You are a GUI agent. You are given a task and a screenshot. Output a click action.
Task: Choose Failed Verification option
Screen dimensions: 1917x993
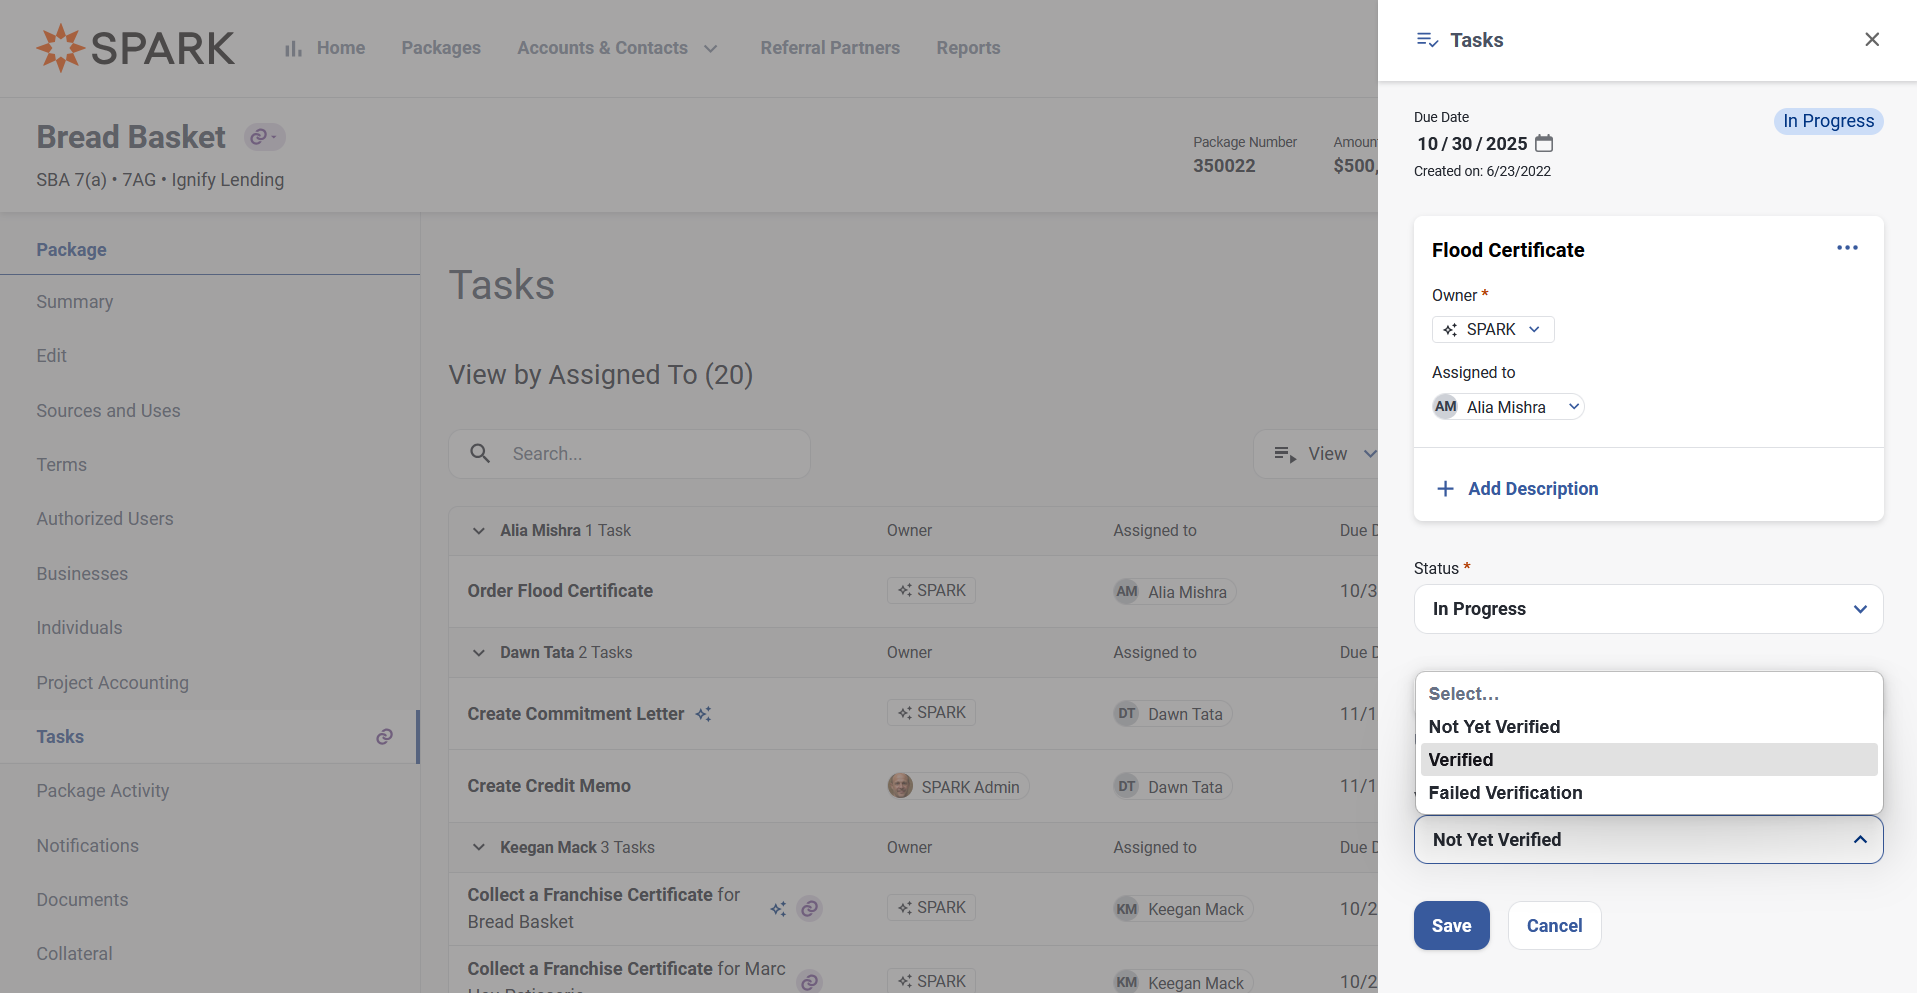(1505, 793)
